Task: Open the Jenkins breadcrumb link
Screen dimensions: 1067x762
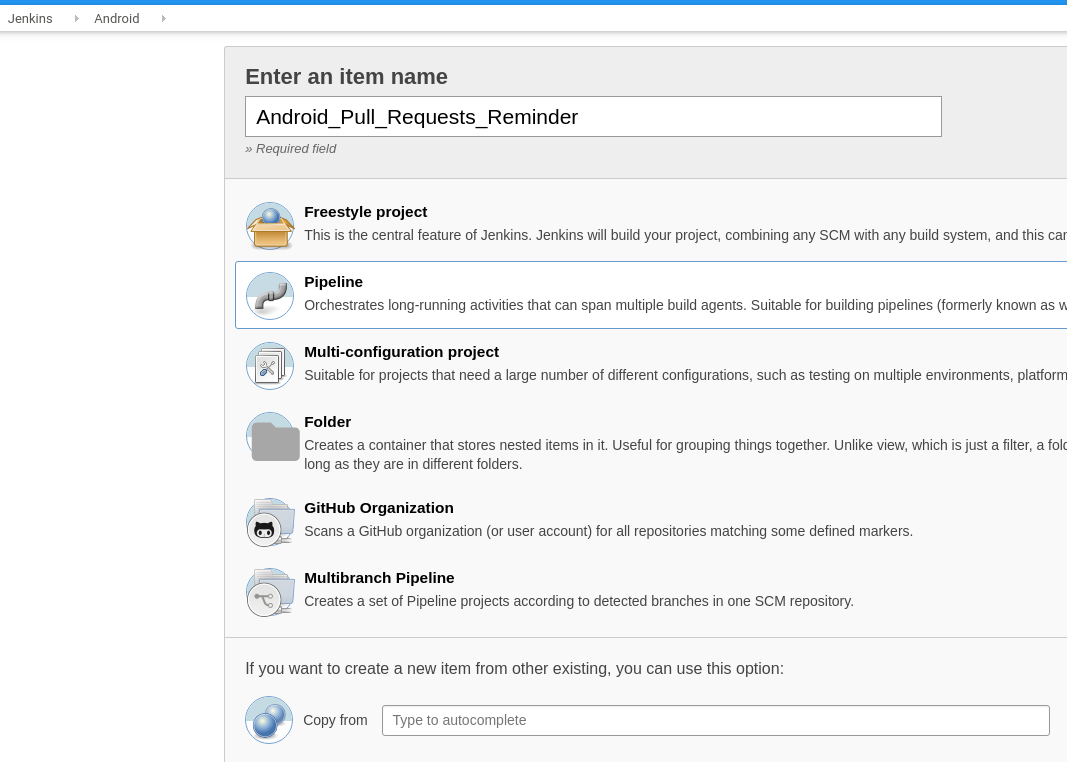Action: click(30, 18)
